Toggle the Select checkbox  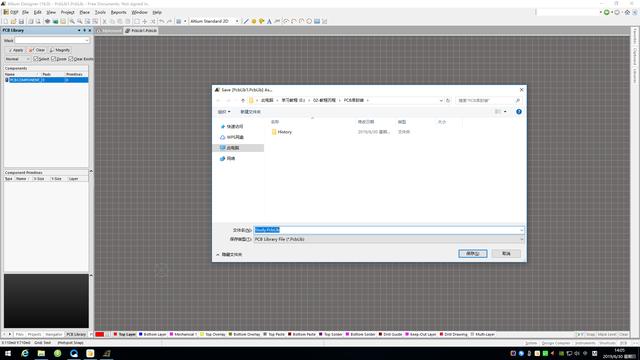(36, 59)
